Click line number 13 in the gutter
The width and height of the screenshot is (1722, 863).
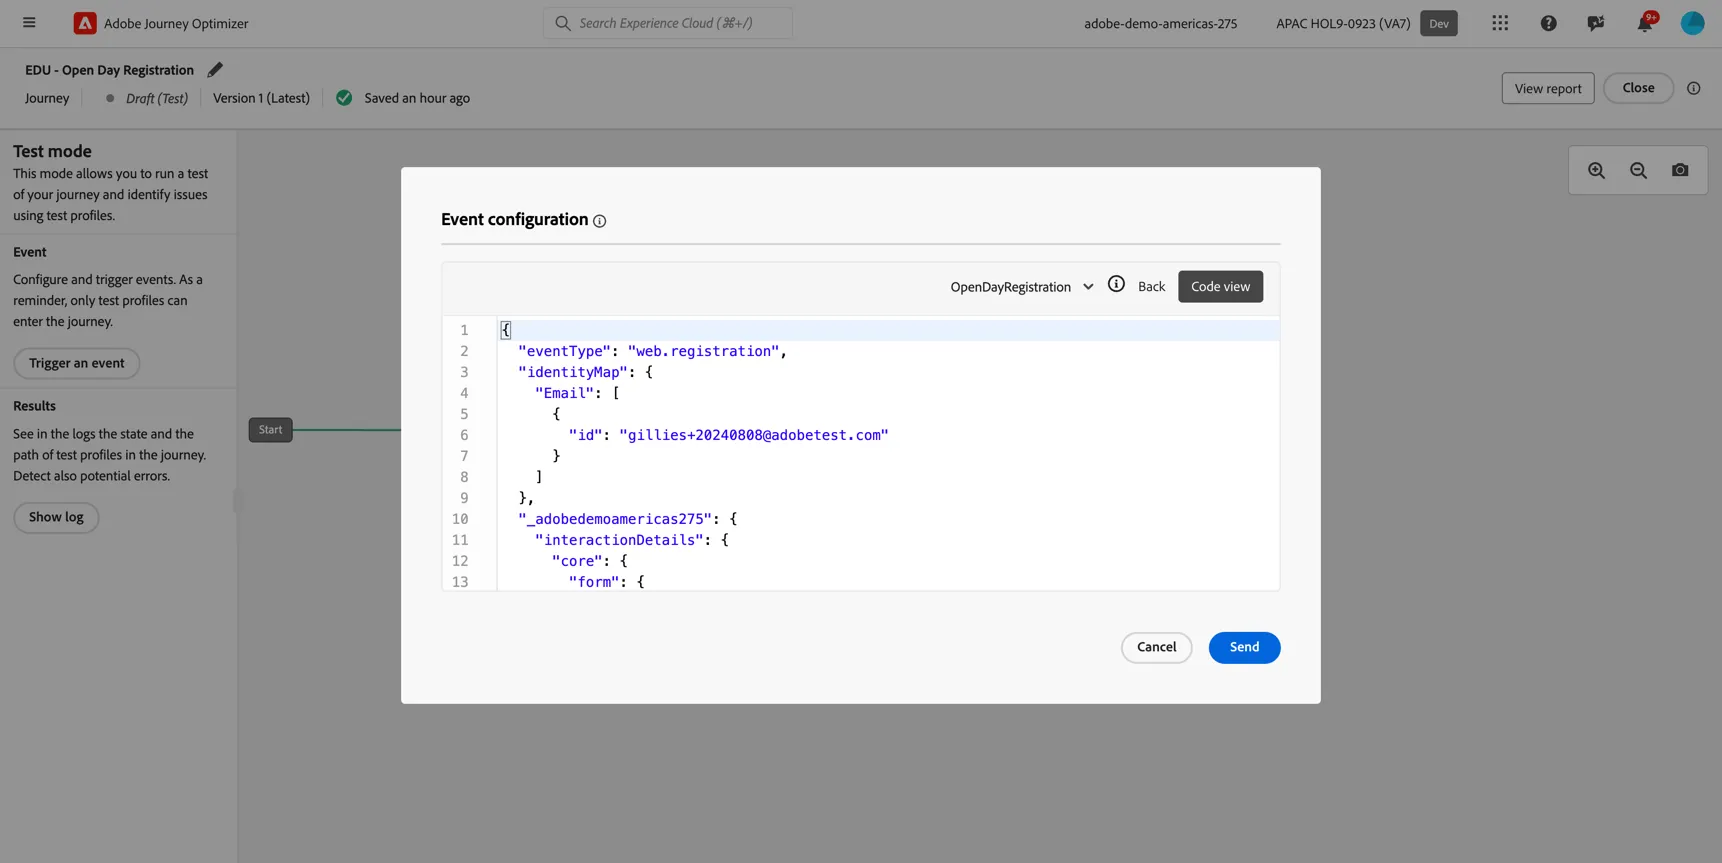460,582
